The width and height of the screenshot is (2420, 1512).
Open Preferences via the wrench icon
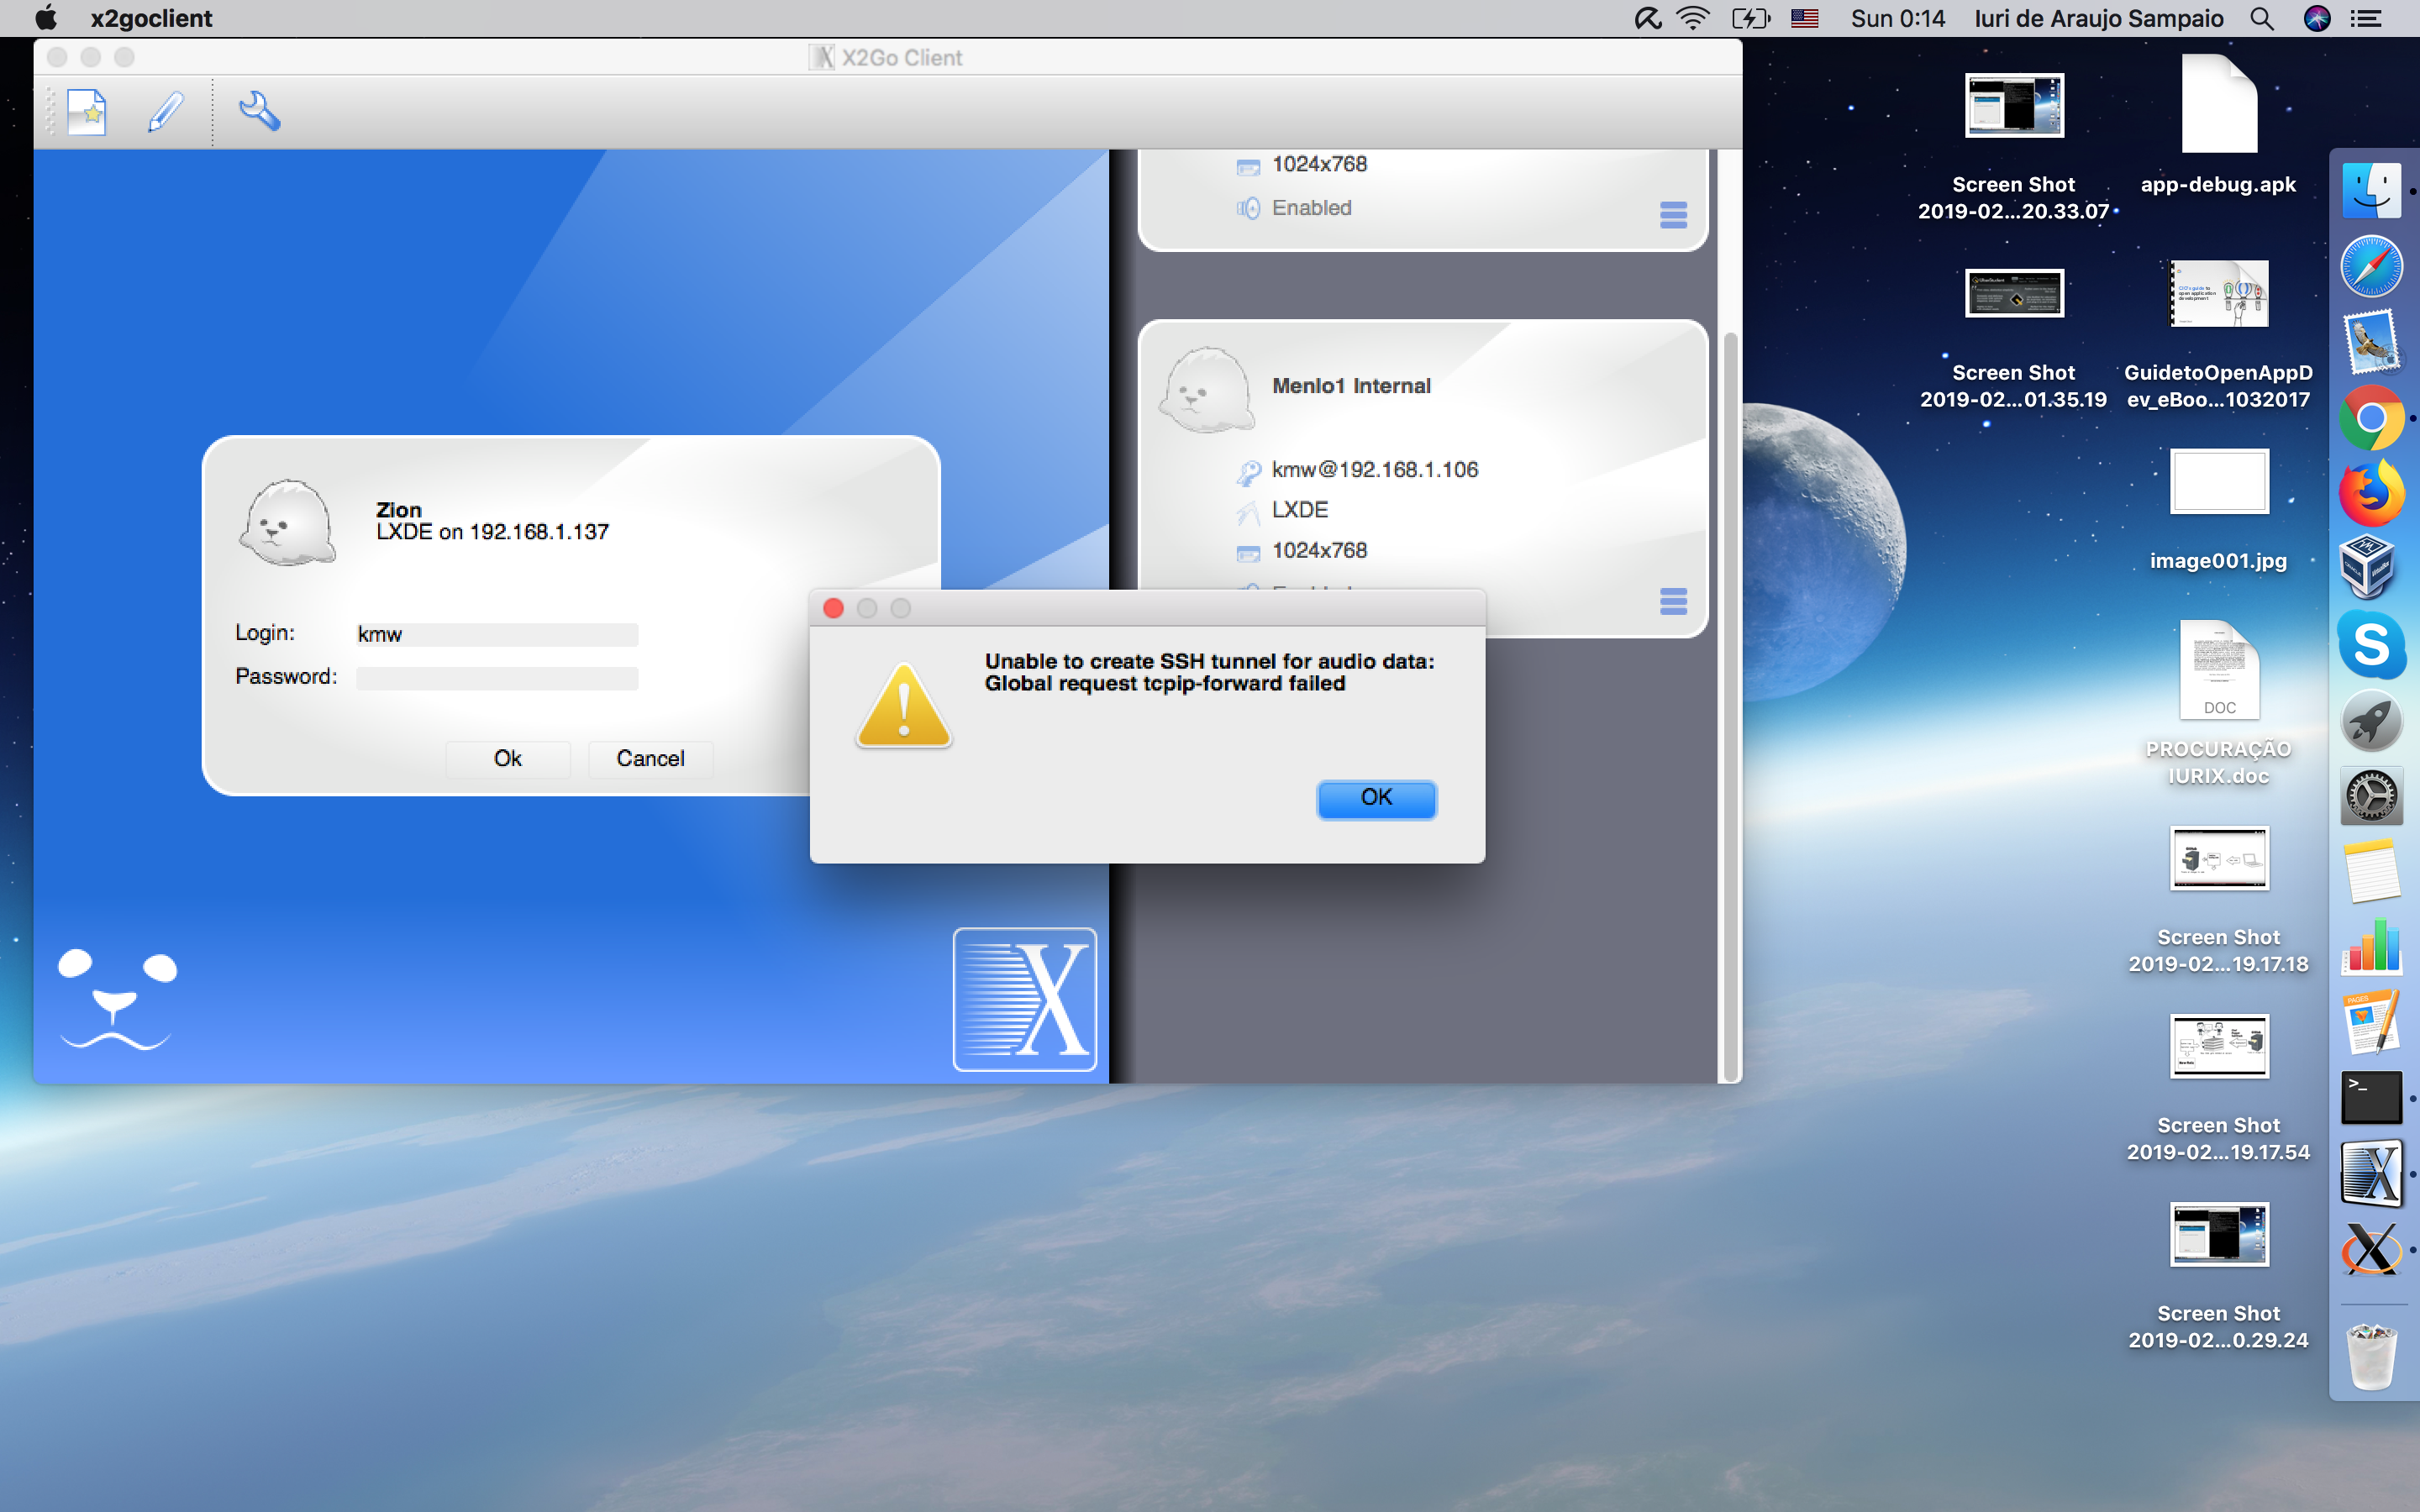[x=259, y=111]
